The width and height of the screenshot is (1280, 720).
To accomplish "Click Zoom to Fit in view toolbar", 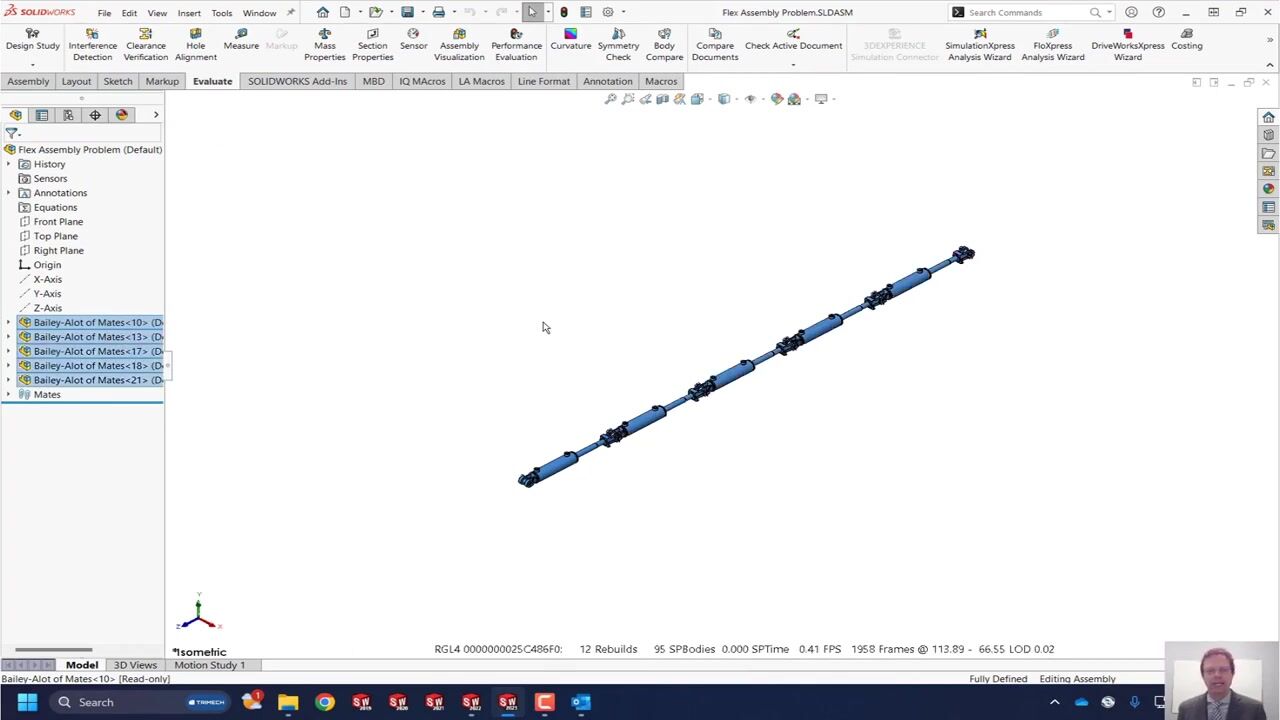I will click(x=610, y=99).
